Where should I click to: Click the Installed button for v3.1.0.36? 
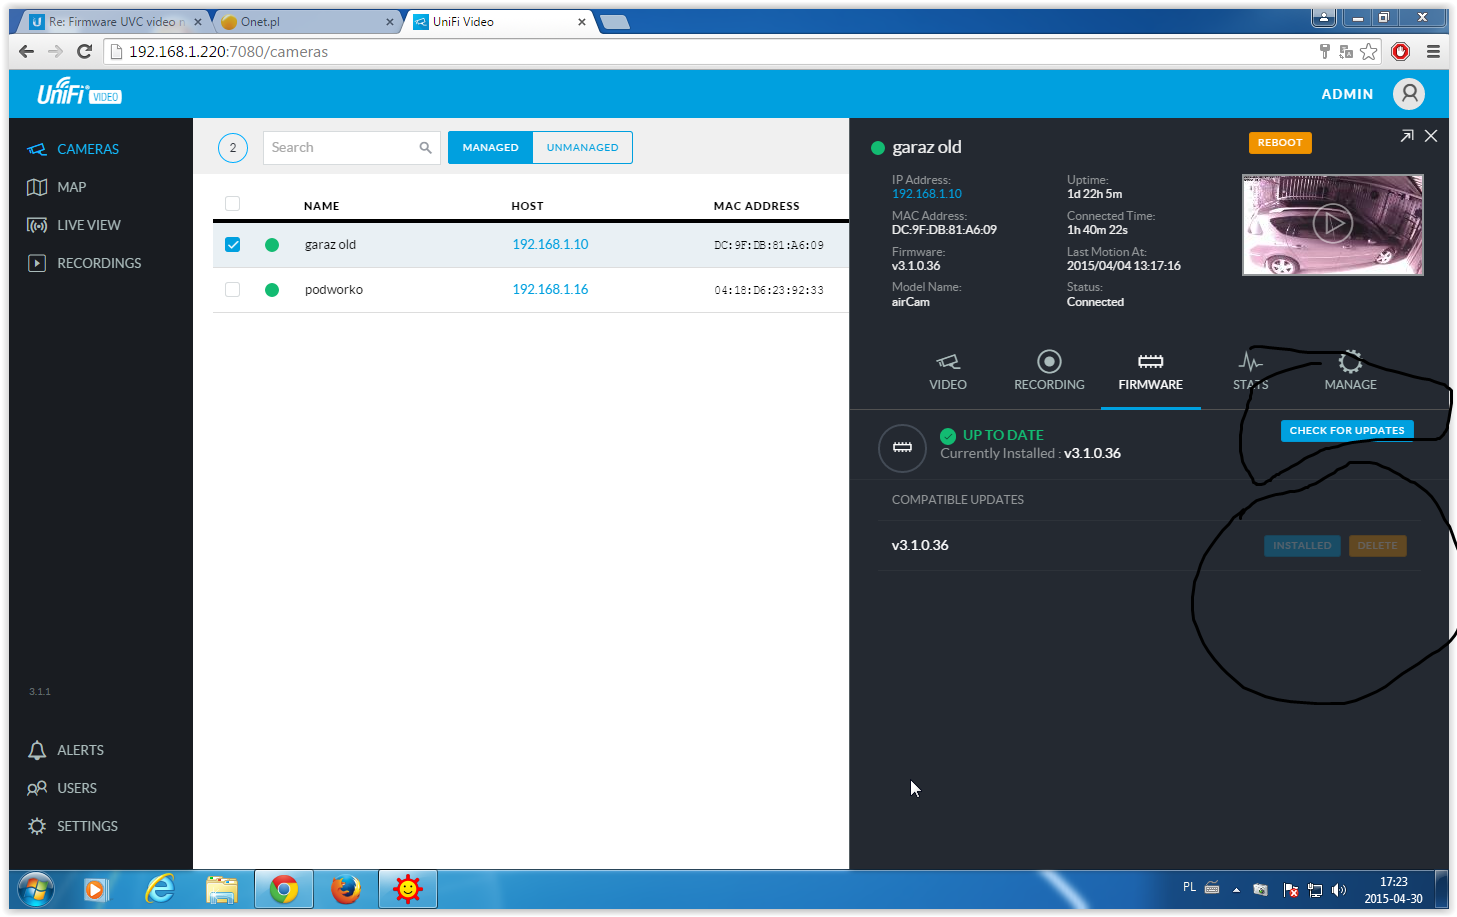point(1302,546)
